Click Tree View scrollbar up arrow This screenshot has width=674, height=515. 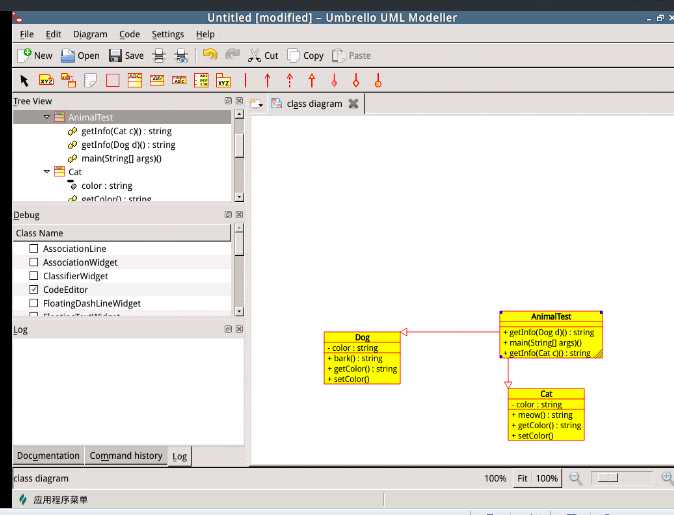(x=239, y=114)
